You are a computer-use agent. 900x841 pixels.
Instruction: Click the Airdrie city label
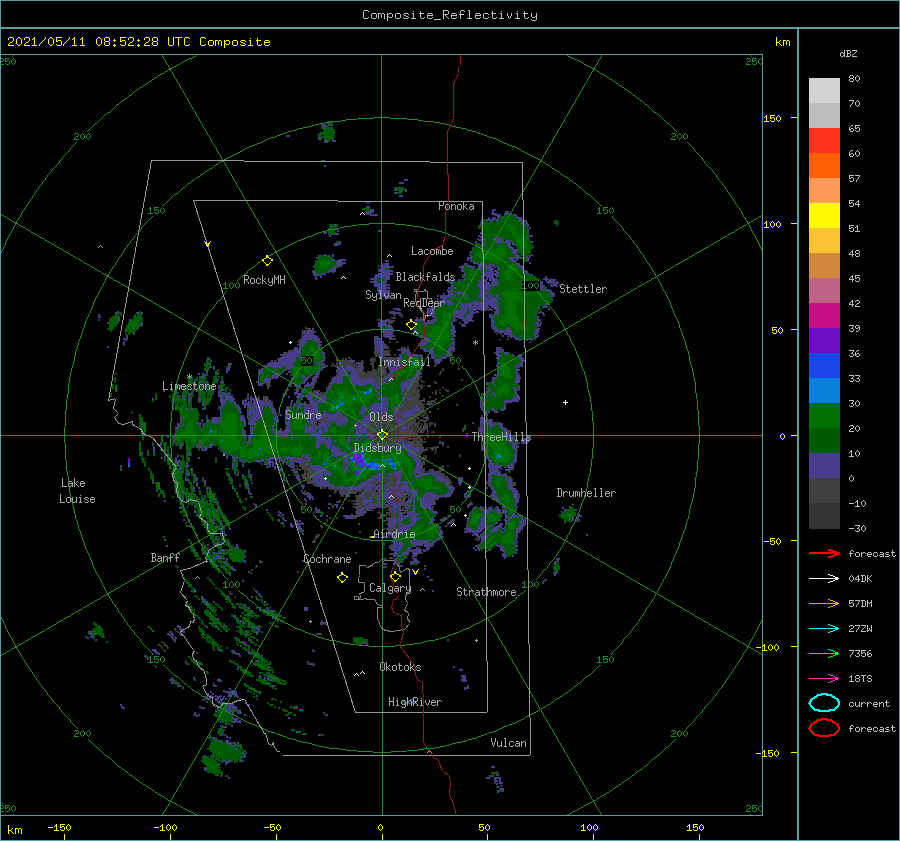(x=394, y=534)
